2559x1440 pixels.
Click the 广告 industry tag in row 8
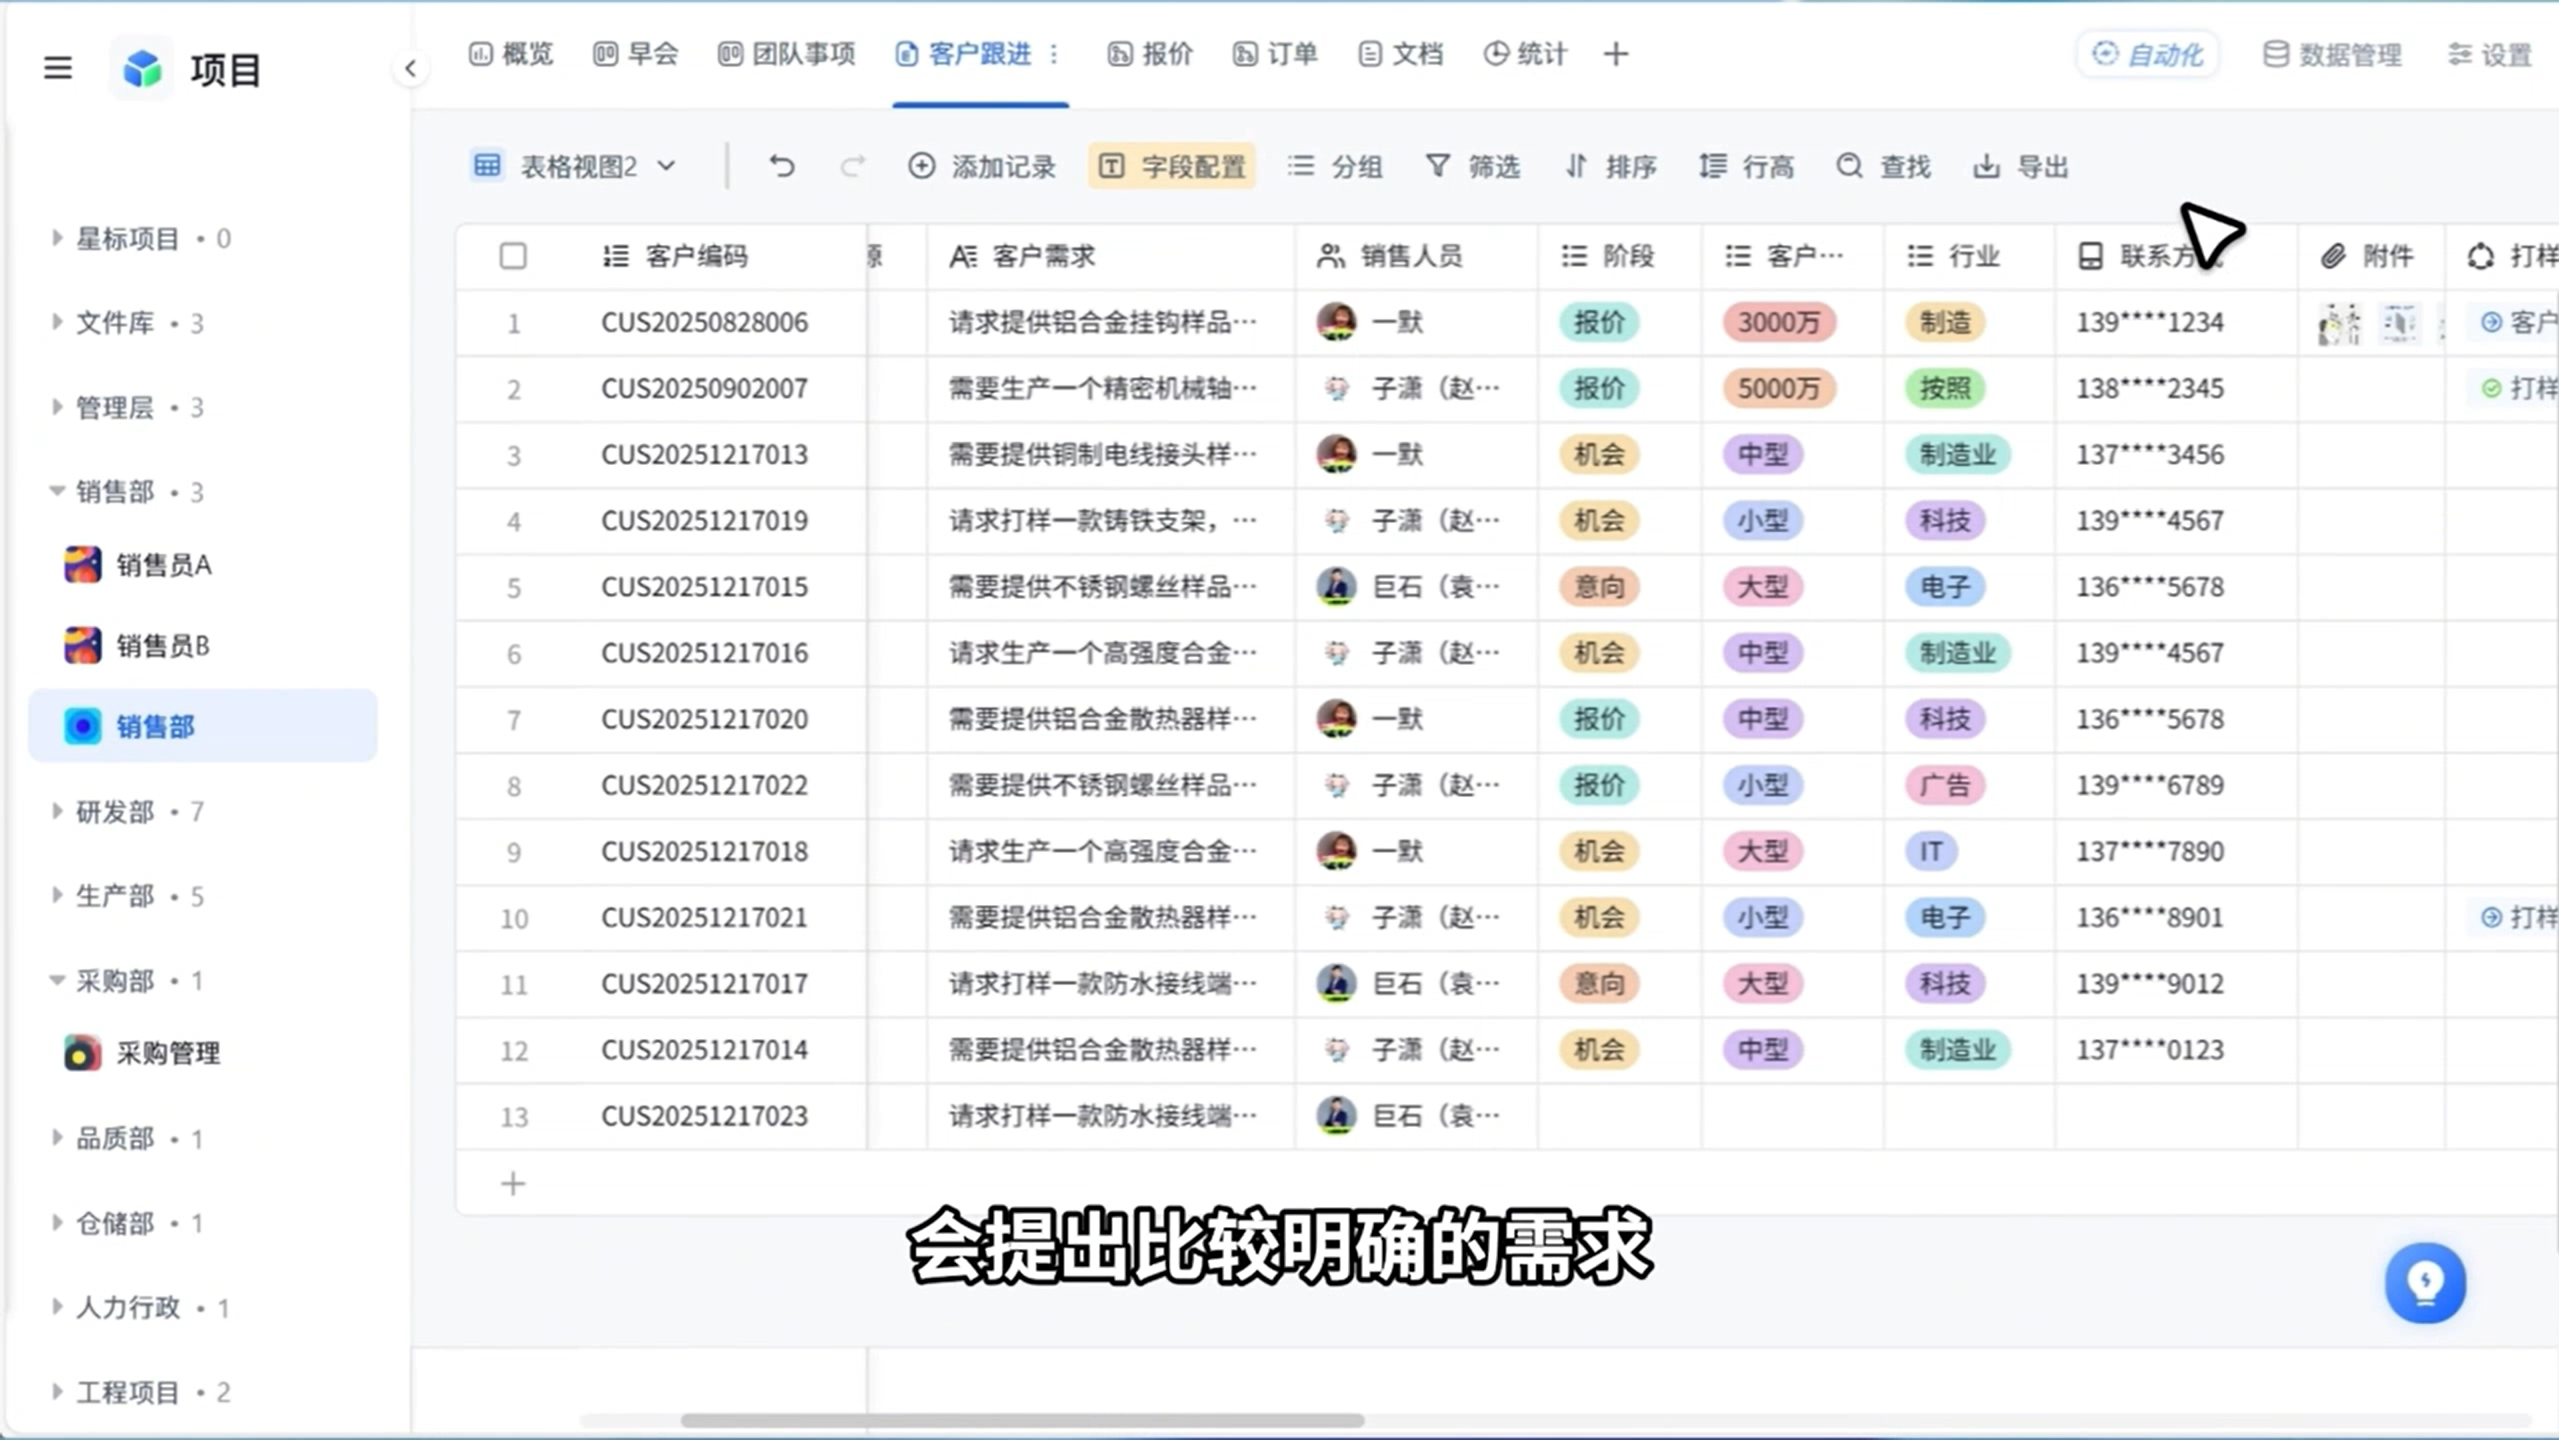(1945, 785)
